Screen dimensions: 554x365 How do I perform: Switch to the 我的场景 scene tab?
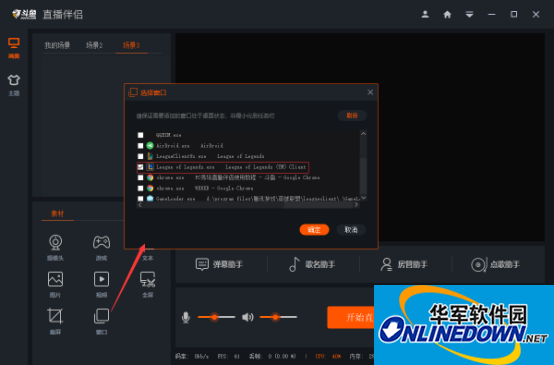pyautogui.click(x=57, y=45)
